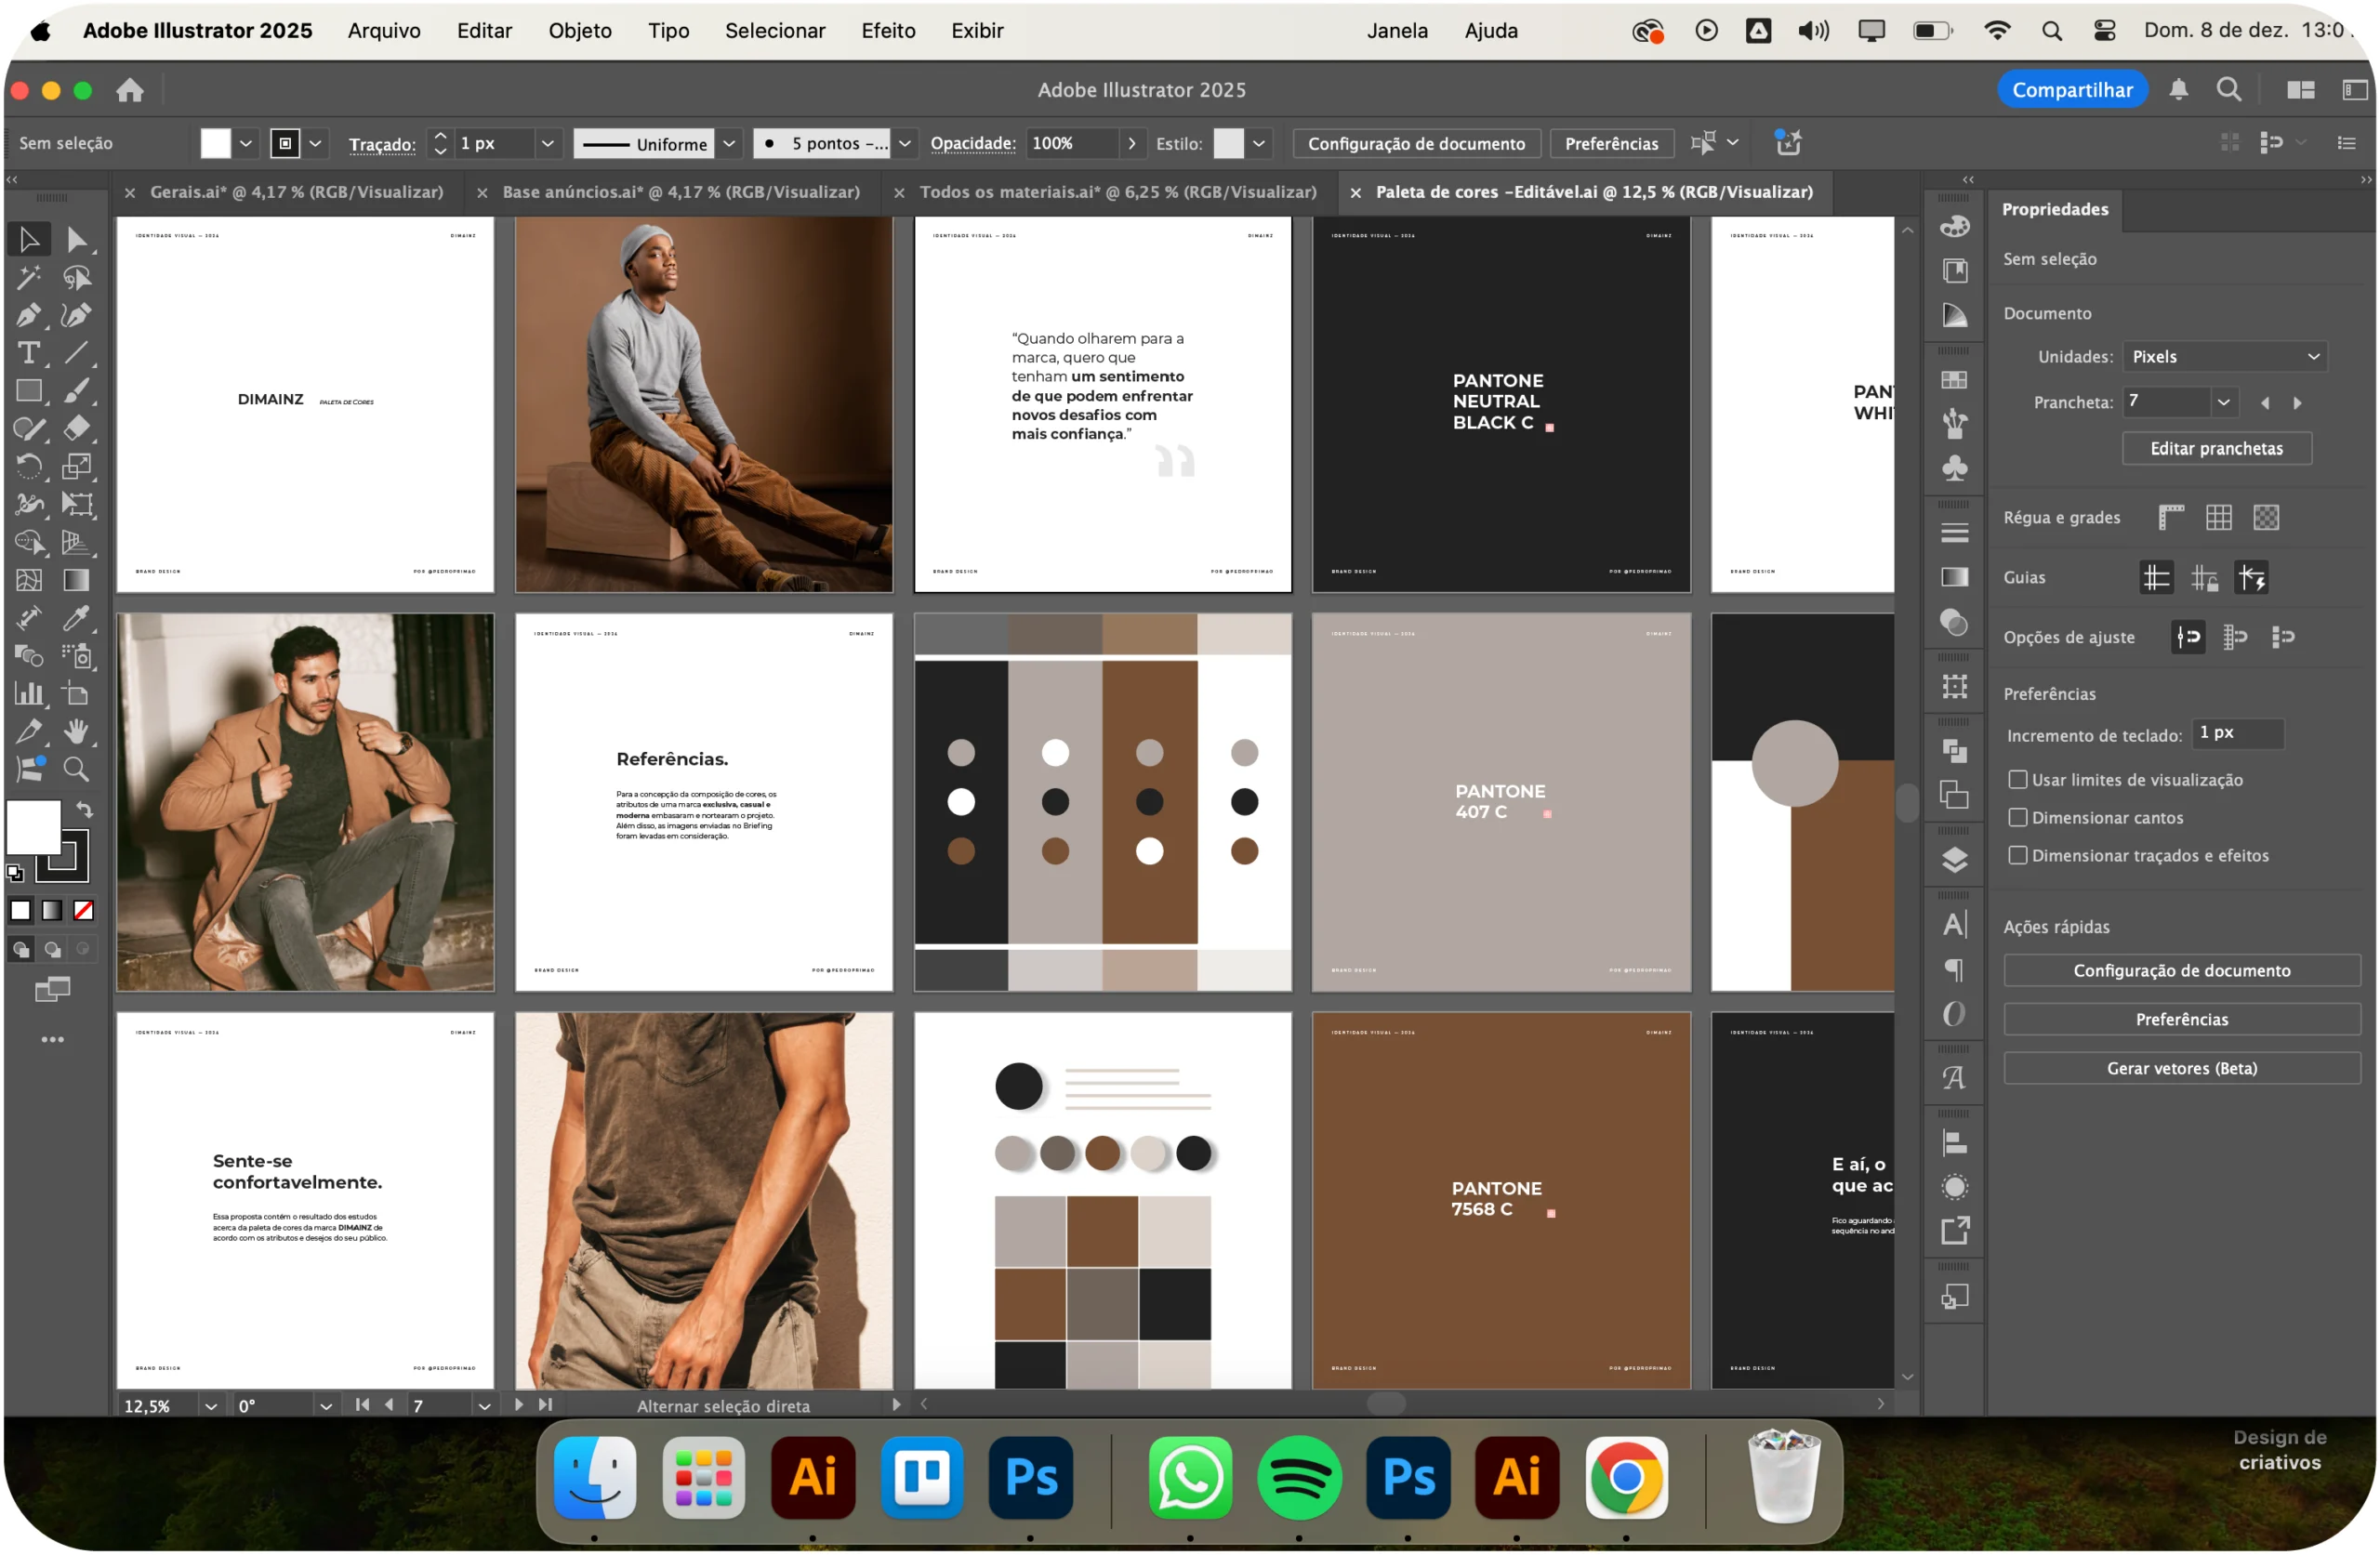Open the Efeito menu
This screenshot has height=1555, width=2380.
tap(889, 31)
